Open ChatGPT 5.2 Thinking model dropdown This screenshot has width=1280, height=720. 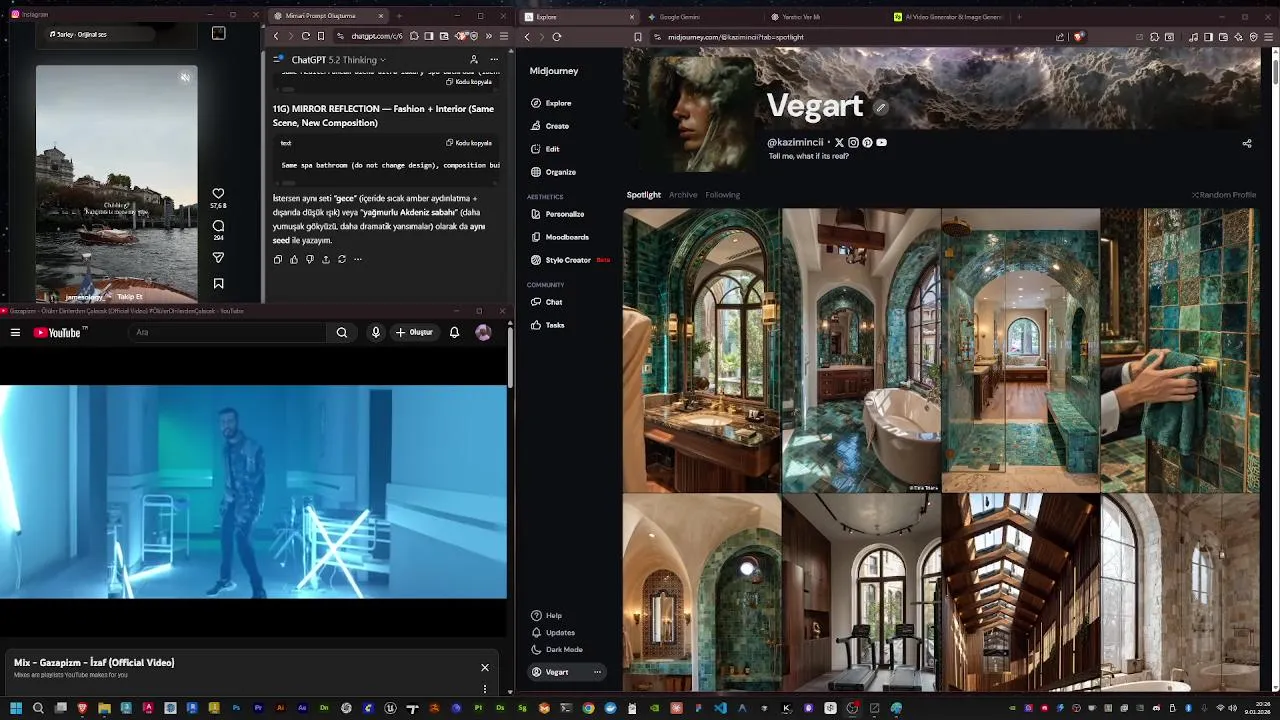338,60
